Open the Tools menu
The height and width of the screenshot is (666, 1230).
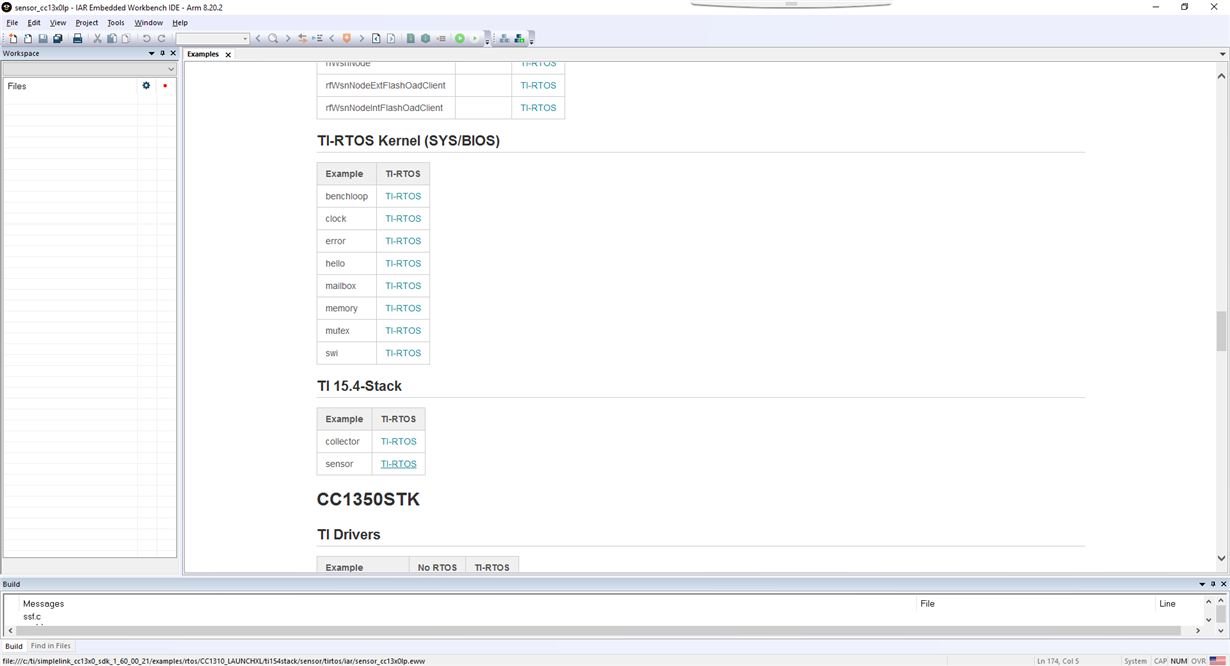point(116,22)
